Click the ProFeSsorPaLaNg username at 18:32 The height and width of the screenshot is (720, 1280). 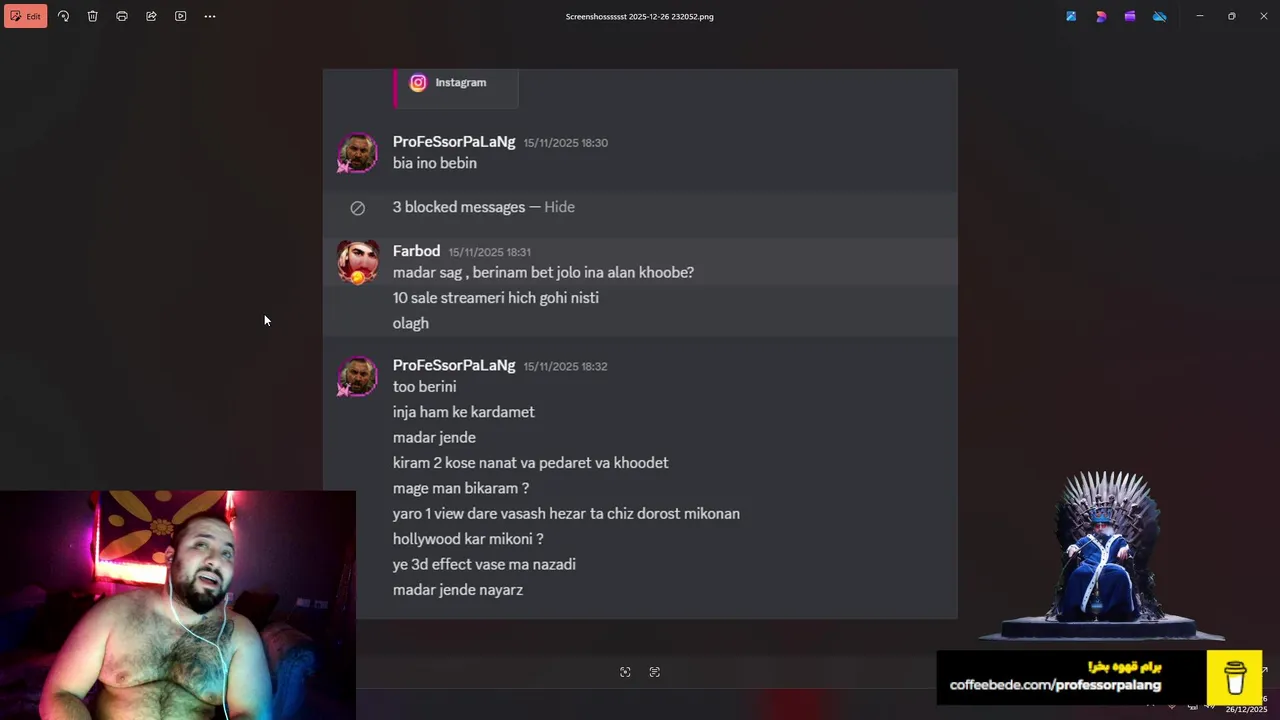click(x=454, y=365)
